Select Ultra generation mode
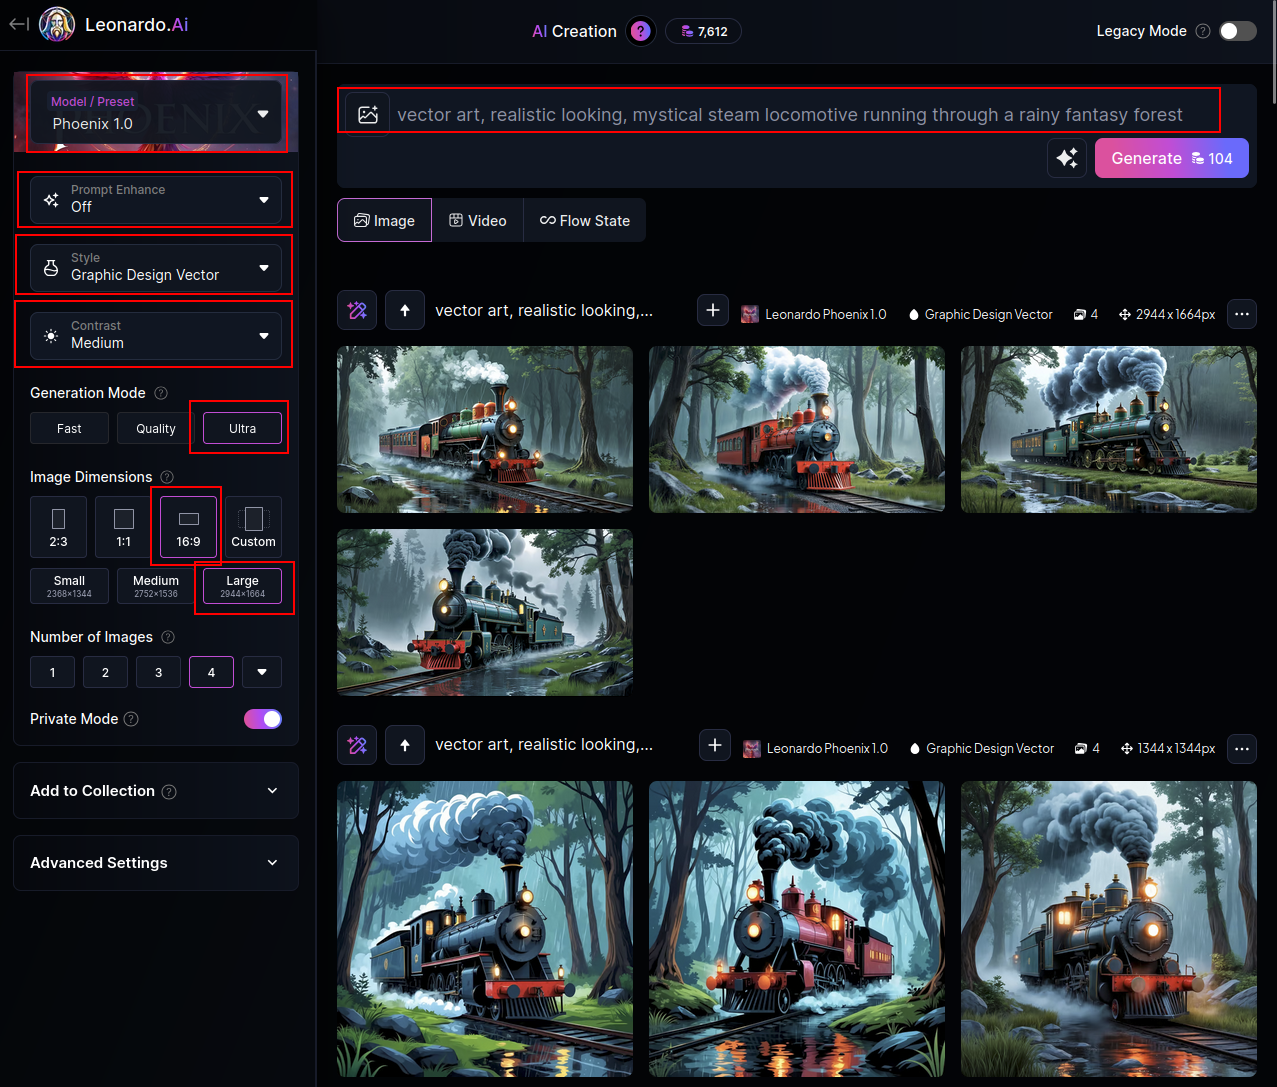1277x1087 pixels. (x=242, y=428)
